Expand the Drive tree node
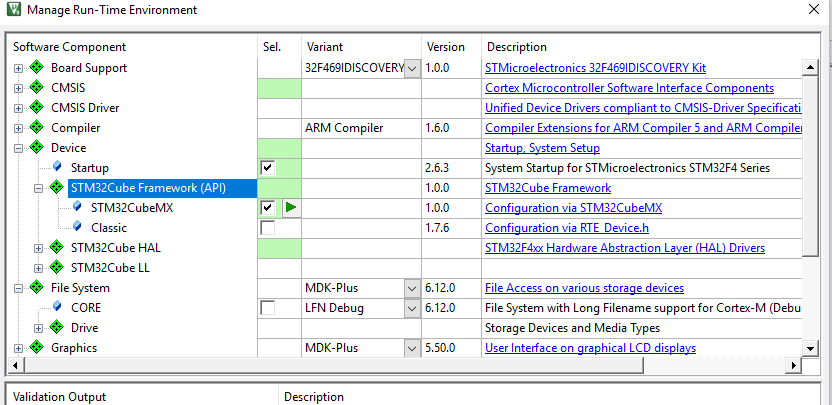This screenshot has height=405, width=832. (x=39, y=329)
